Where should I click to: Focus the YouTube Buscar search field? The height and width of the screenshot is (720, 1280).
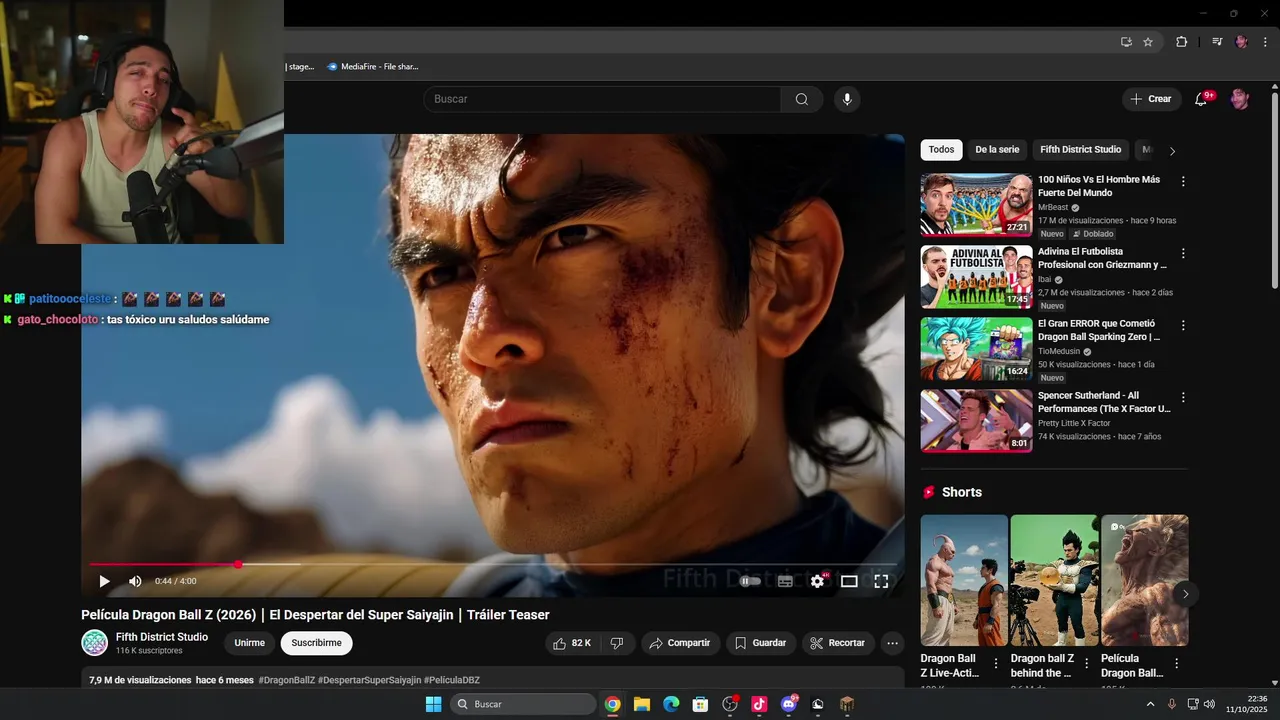[x=602, y=99]
